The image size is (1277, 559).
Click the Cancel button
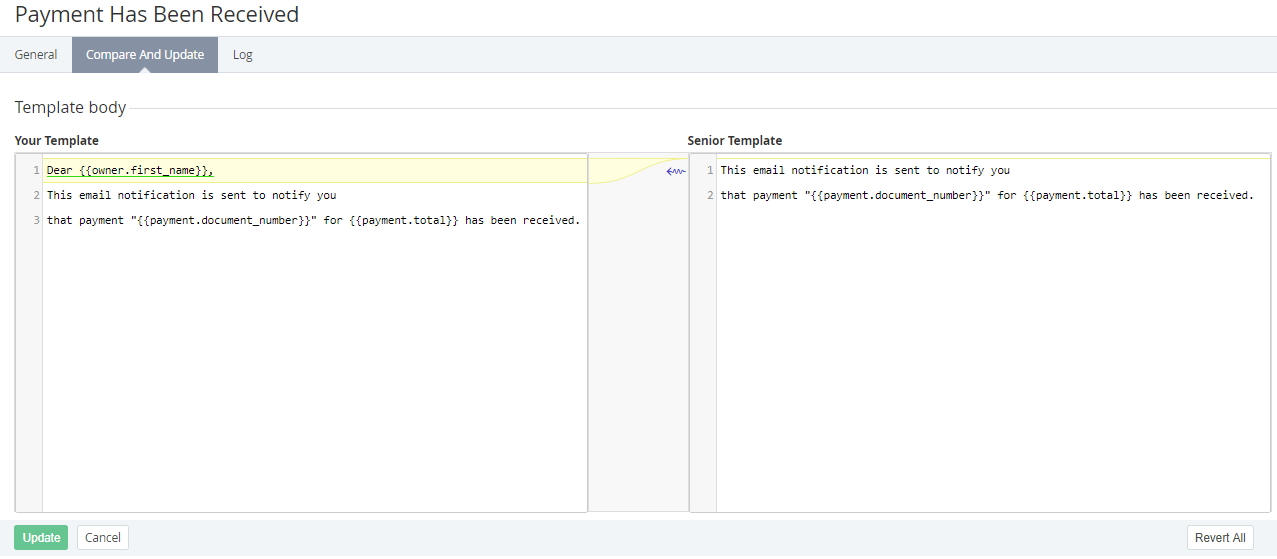(x=103, y=538)
